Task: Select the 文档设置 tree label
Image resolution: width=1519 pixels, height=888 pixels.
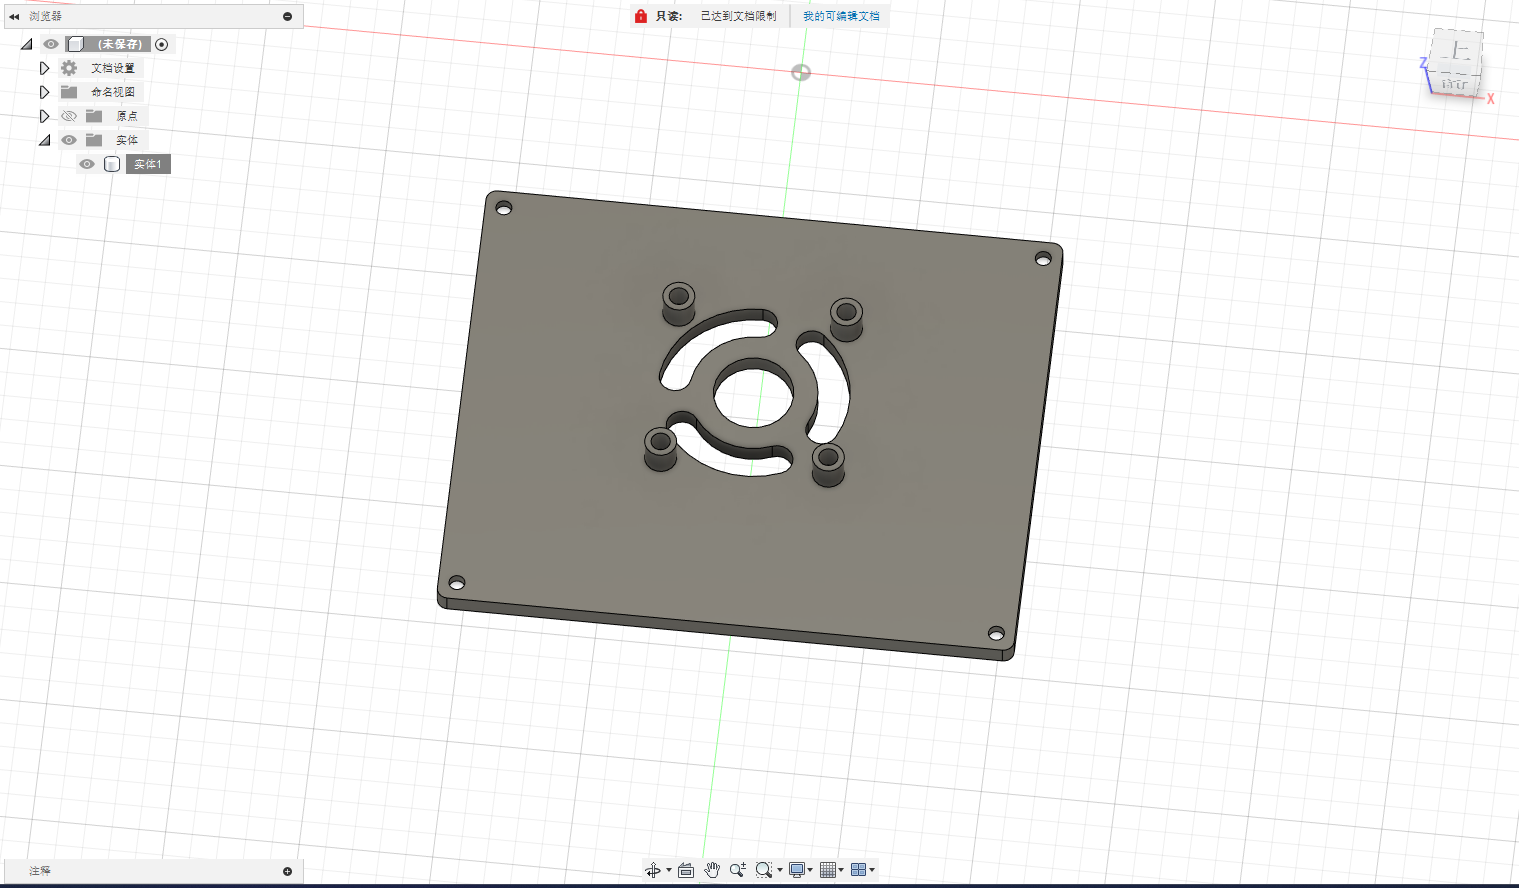Action: pos(113,68)
